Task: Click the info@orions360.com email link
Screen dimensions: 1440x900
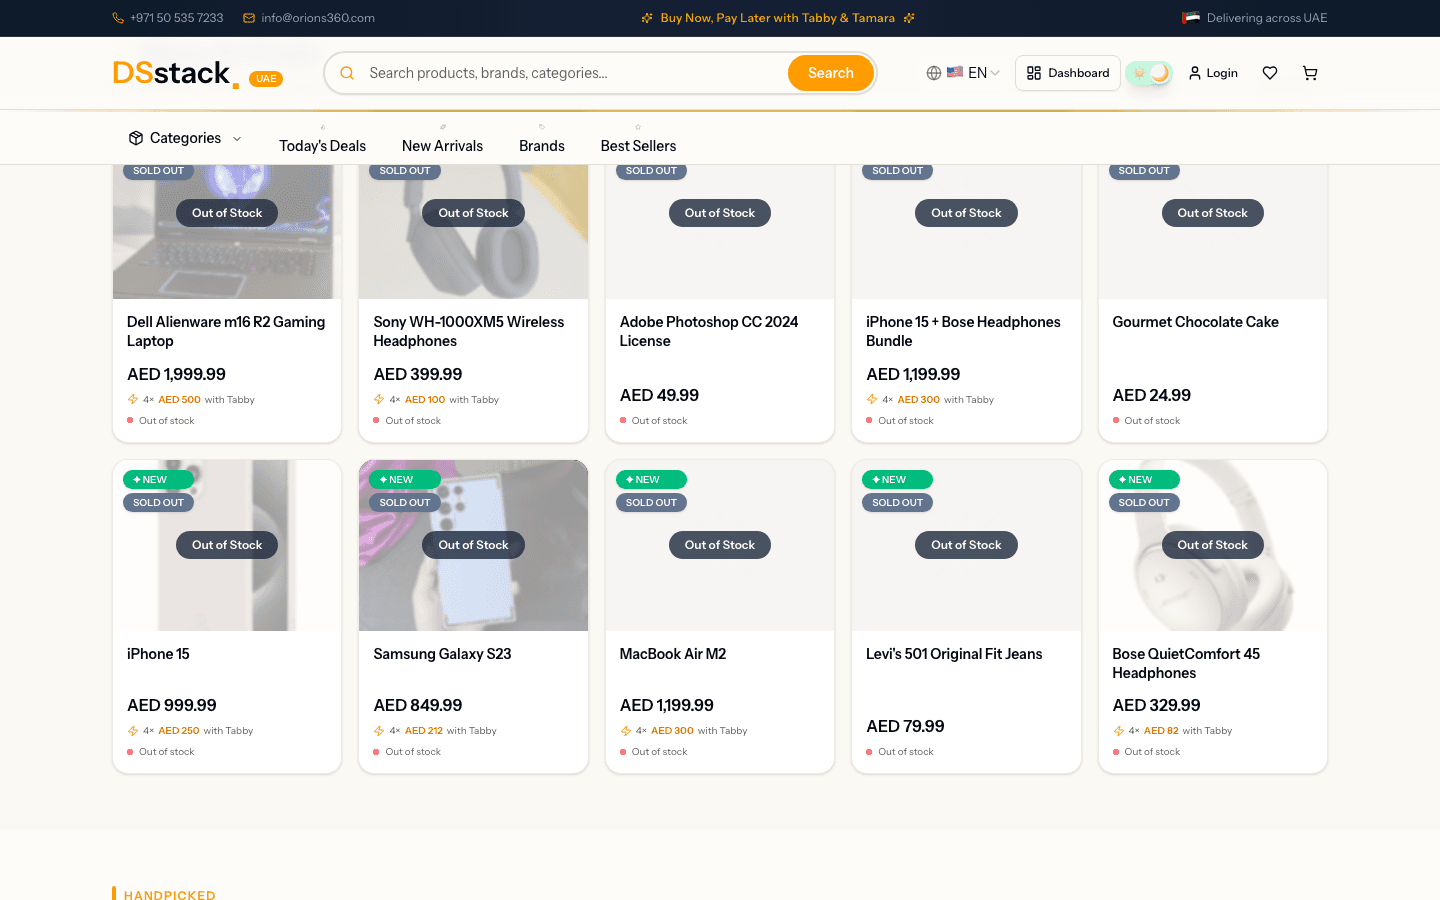Action: click(318, 18)
